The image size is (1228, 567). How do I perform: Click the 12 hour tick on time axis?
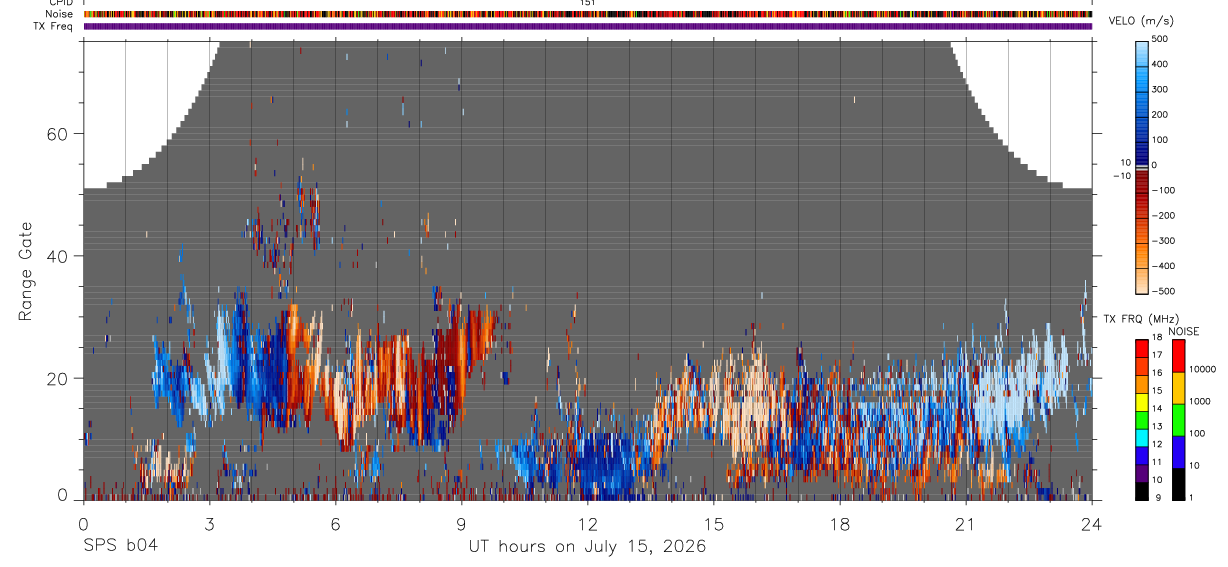[x=587, y=524]
